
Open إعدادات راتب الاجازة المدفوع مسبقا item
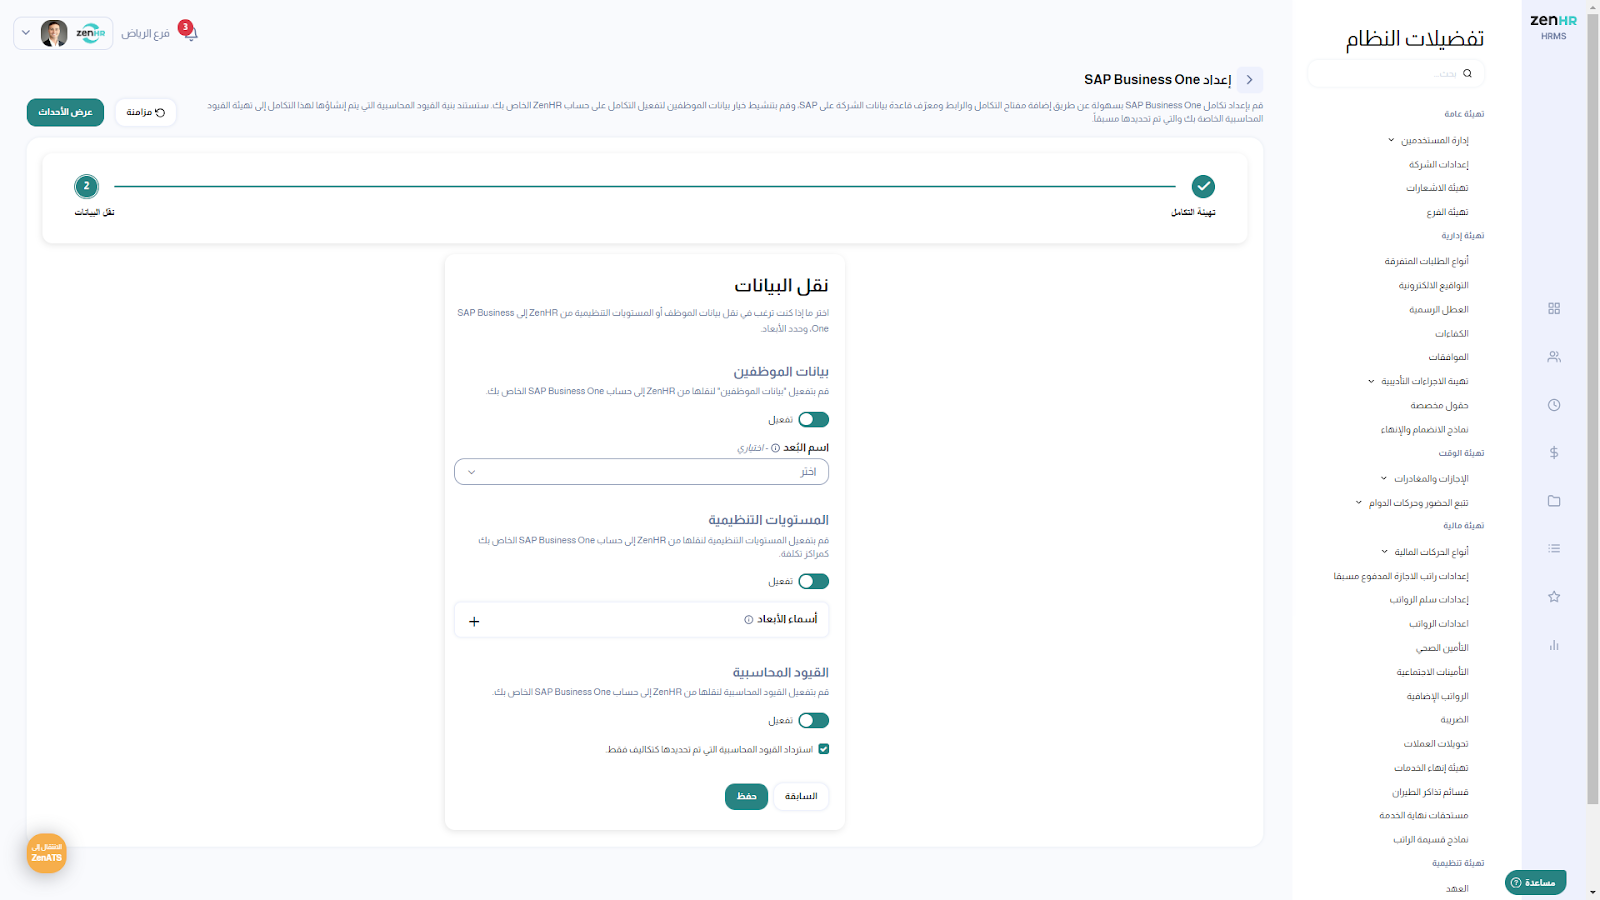pyautogui.click(x=1401, y=577)
